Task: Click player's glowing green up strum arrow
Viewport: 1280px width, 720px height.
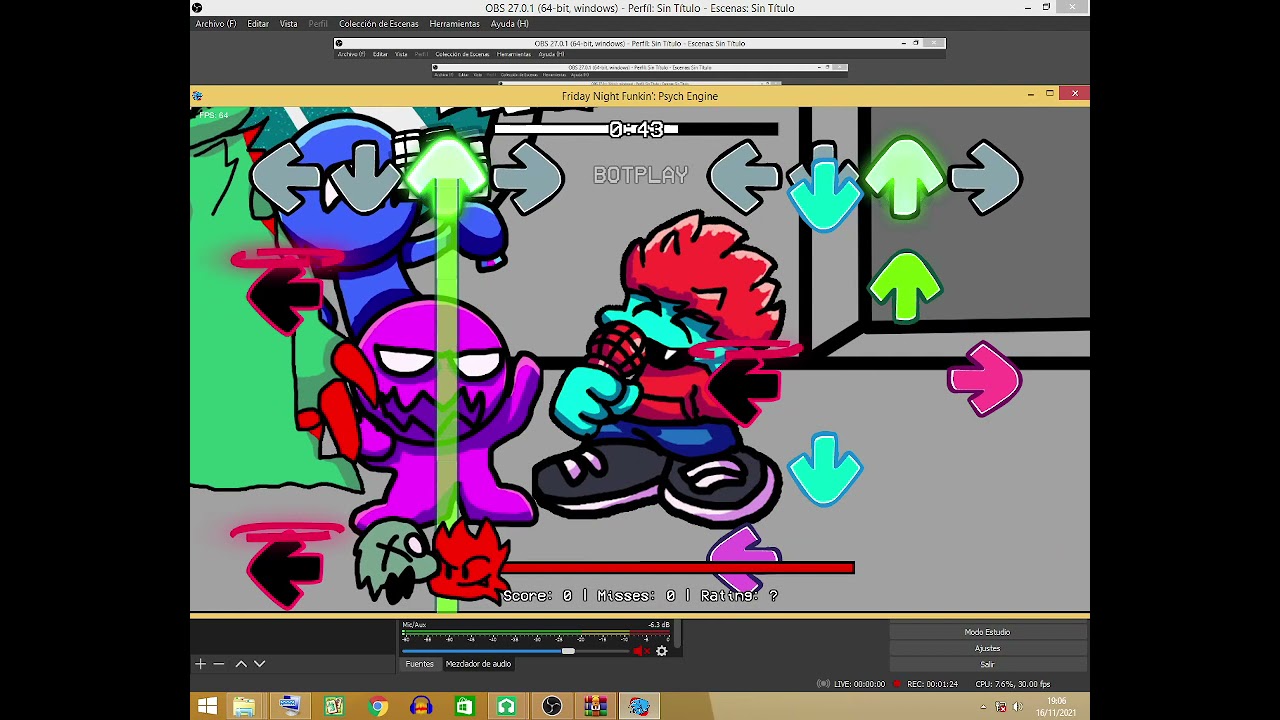Action: (905, 175)
